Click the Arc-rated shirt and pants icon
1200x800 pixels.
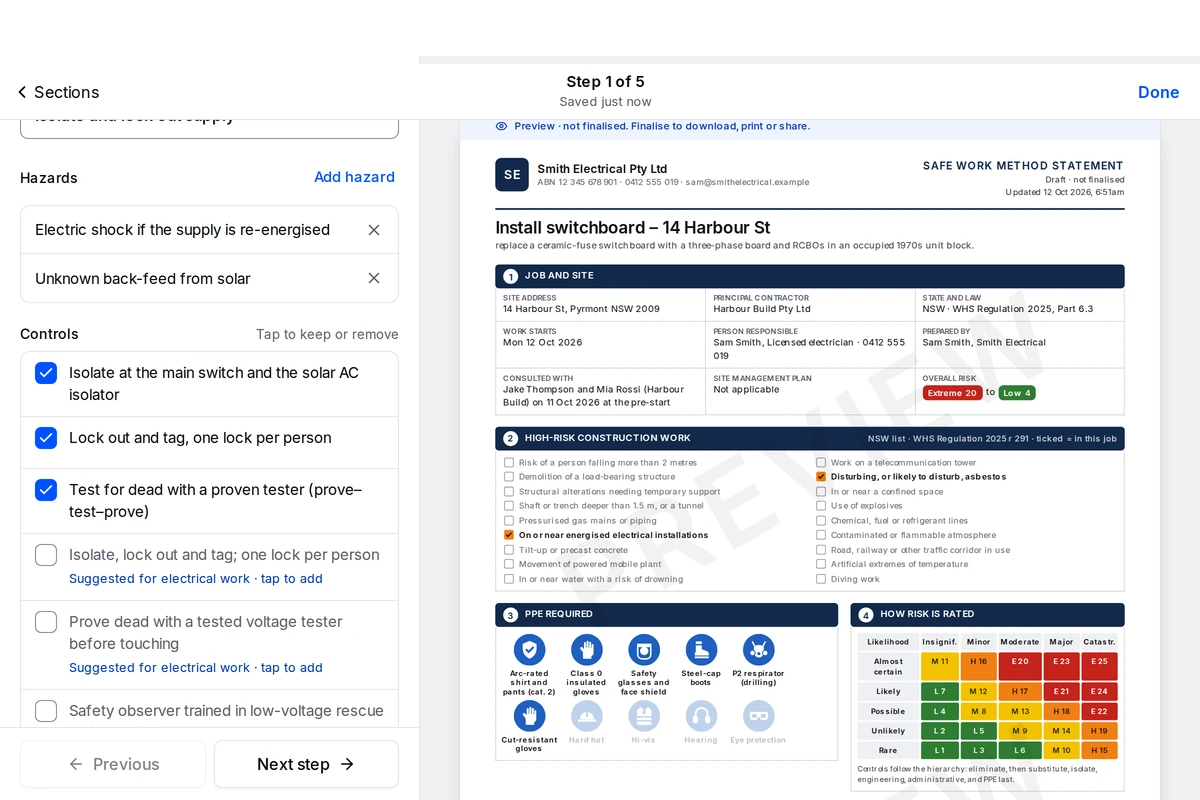529,650
